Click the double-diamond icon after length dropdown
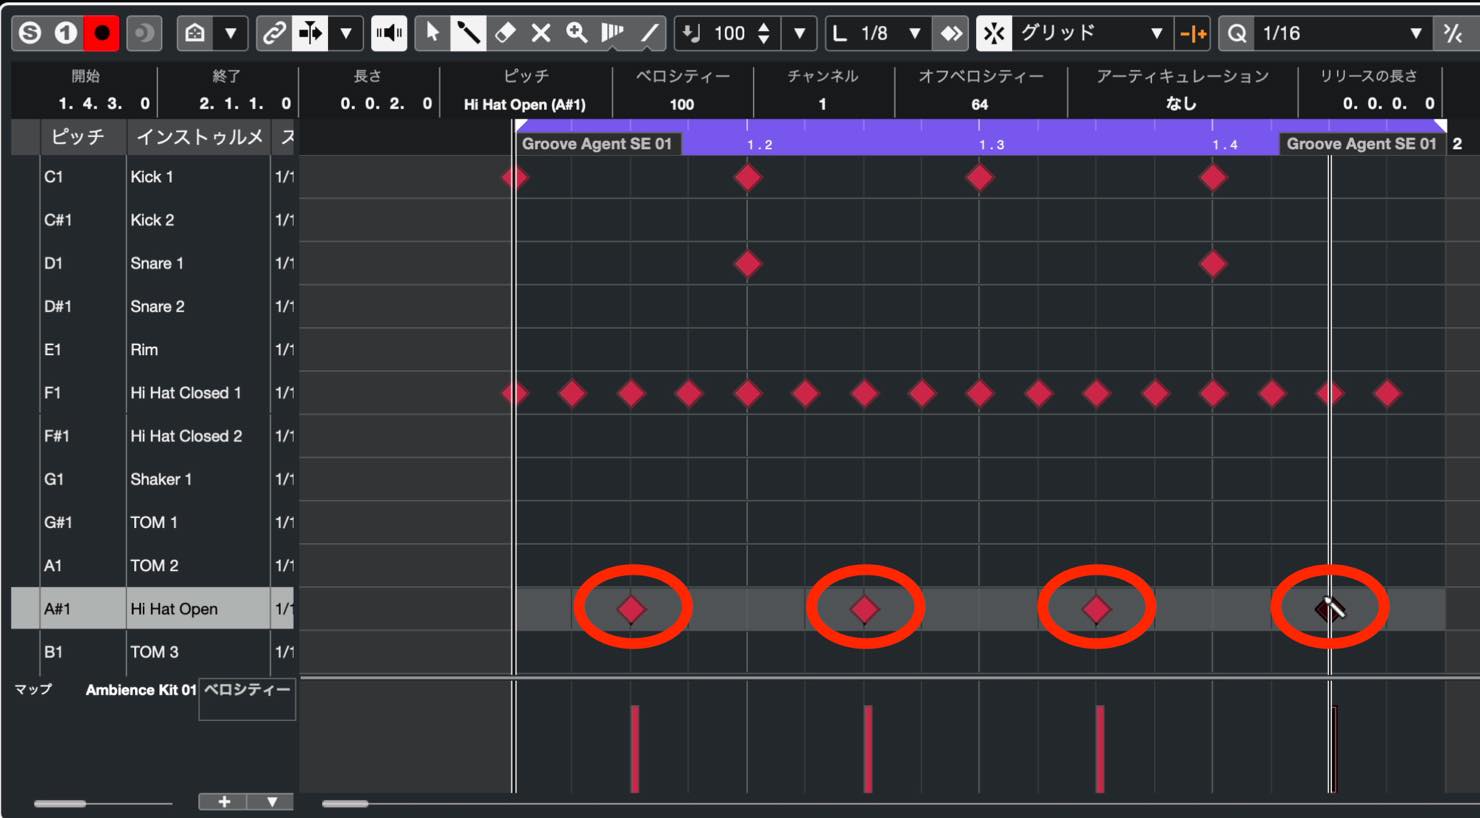 coord(950,33)
